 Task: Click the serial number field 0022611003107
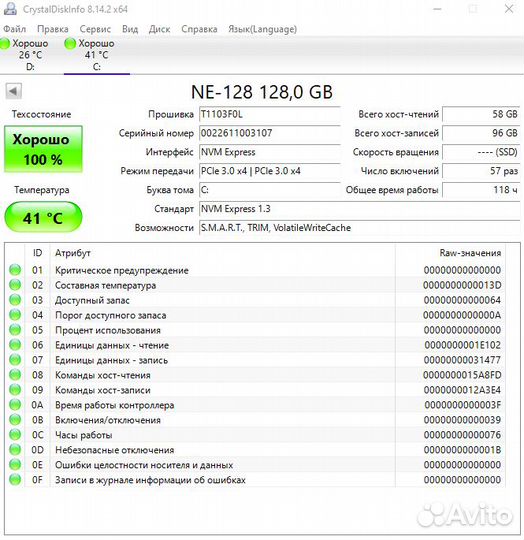point(270,133)
